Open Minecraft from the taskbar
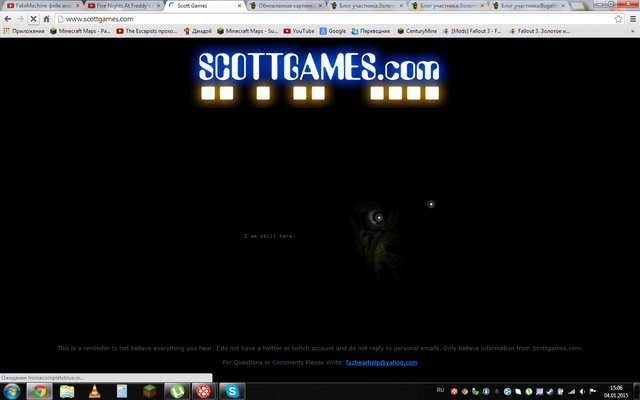Image resolution: width=640 pixels, height=400 pixels. point(150,391)
